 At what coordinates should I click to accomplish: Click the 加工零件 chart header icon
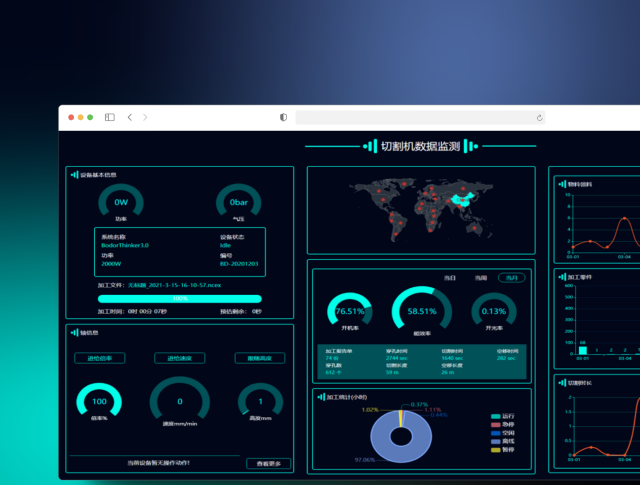tap(562, 277)
